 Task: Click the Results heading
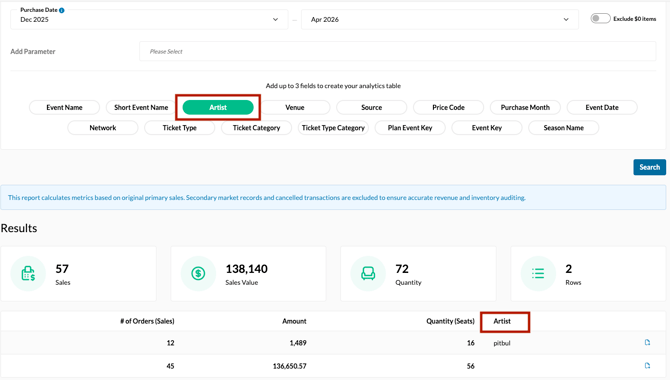click(x=19, y=228)
